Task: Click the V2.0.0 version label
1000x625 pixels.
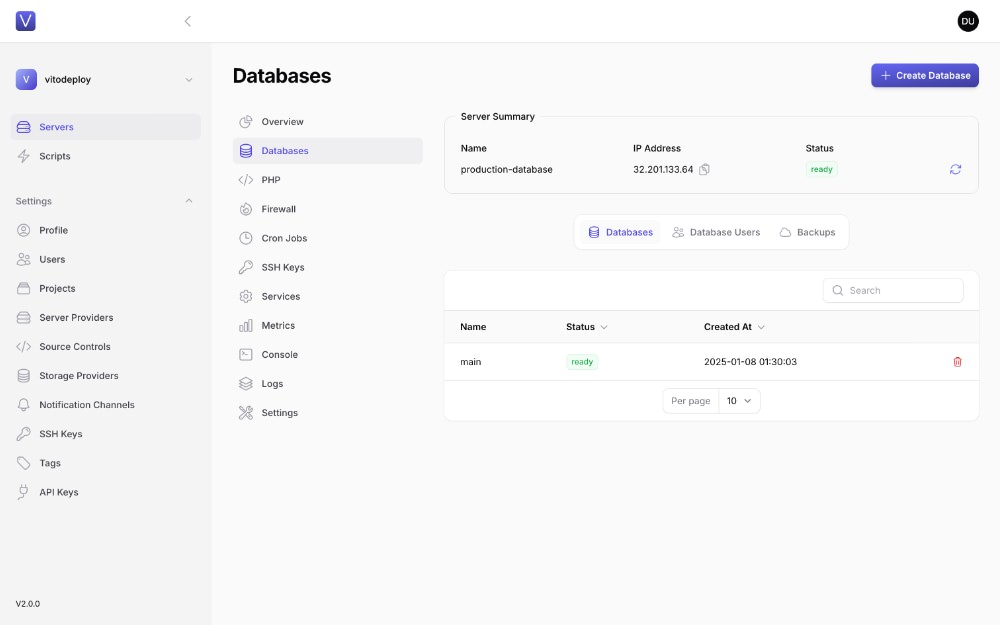Action: pos(28,604)
